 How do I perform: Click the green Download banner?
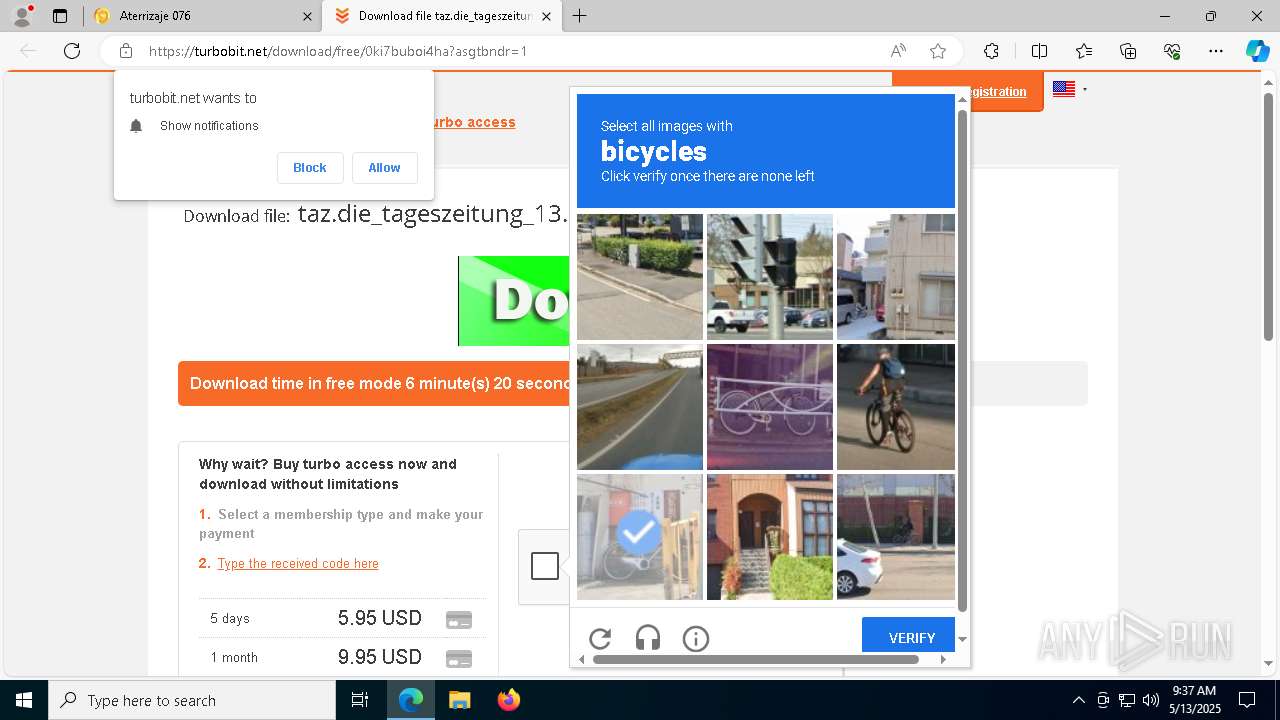(514, 301)
